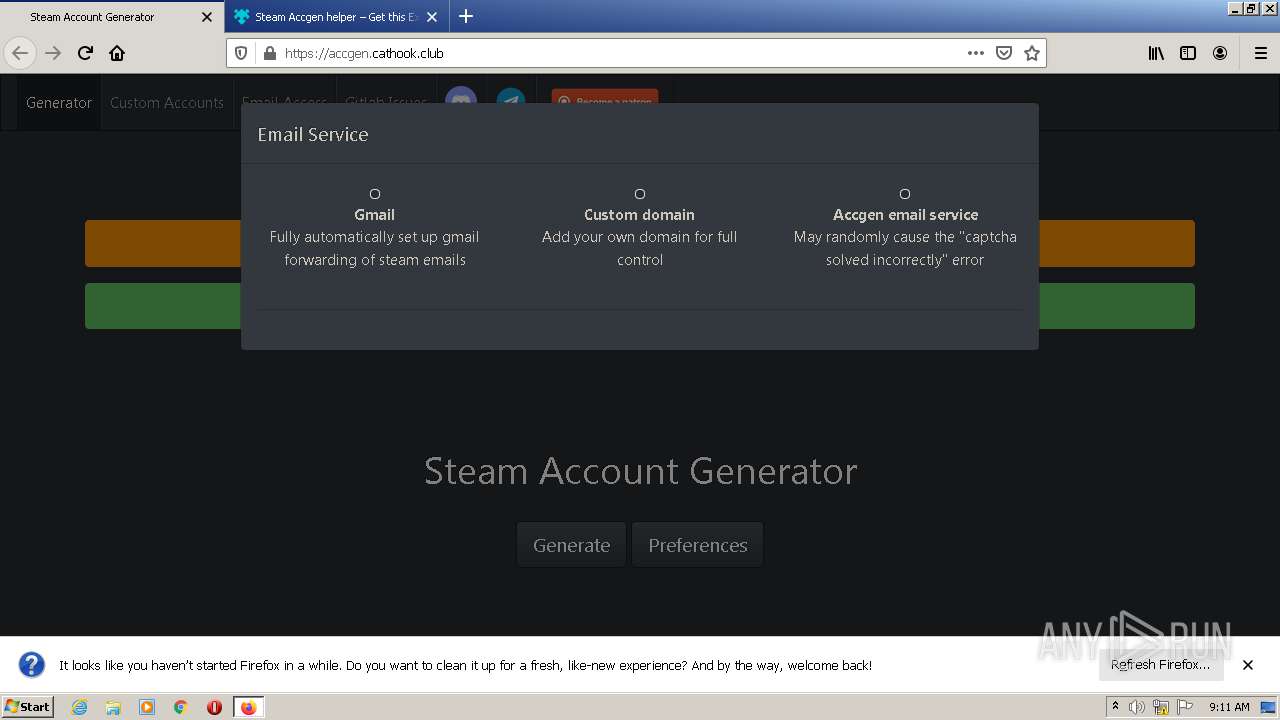View site security padlock information
This screenshot has height=720, width=1280.
269,53
